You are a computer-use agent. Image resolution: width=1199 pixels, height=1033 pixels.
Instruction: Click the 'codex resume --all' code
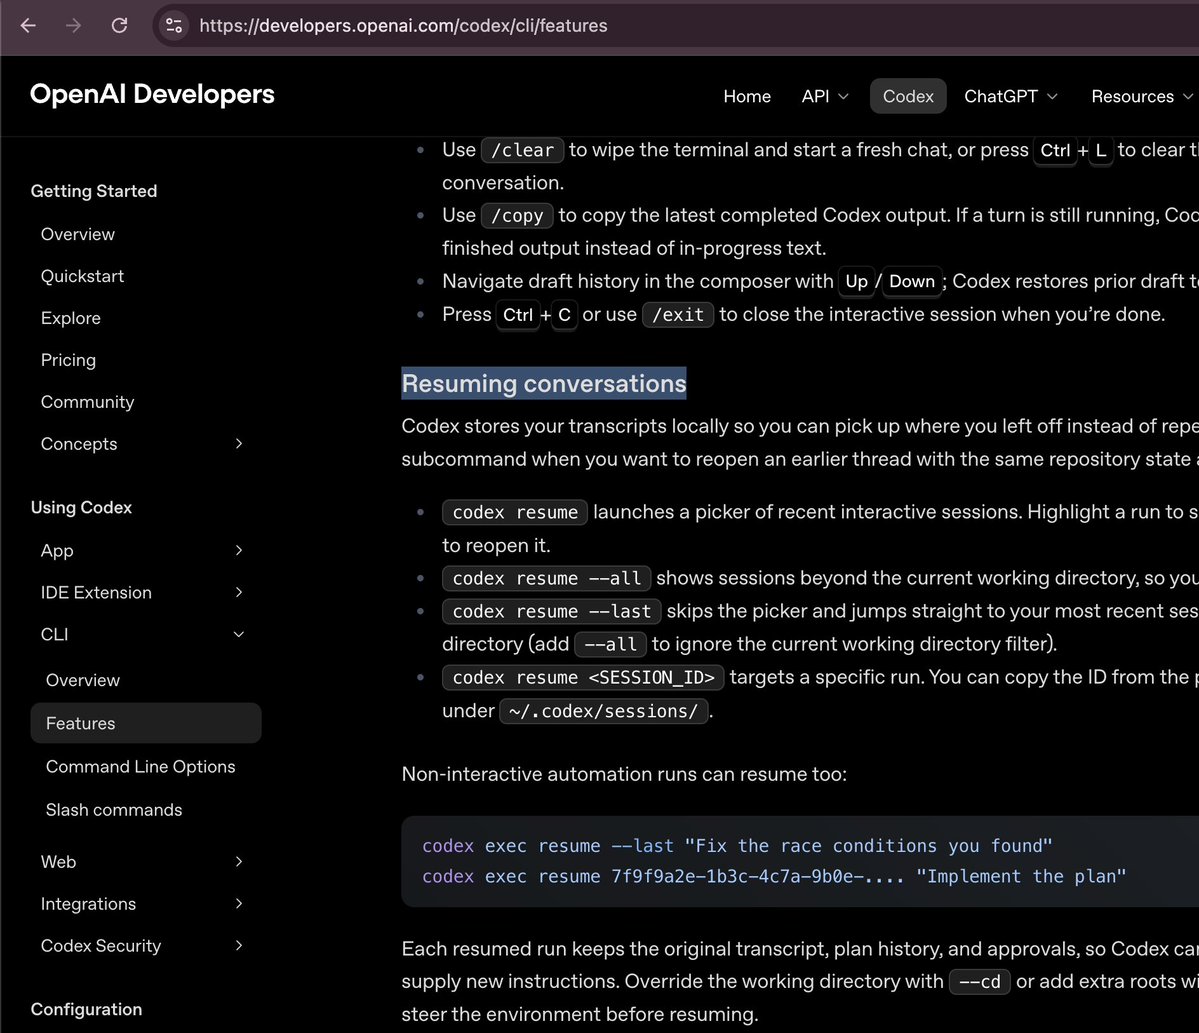[x=547, y=578]
